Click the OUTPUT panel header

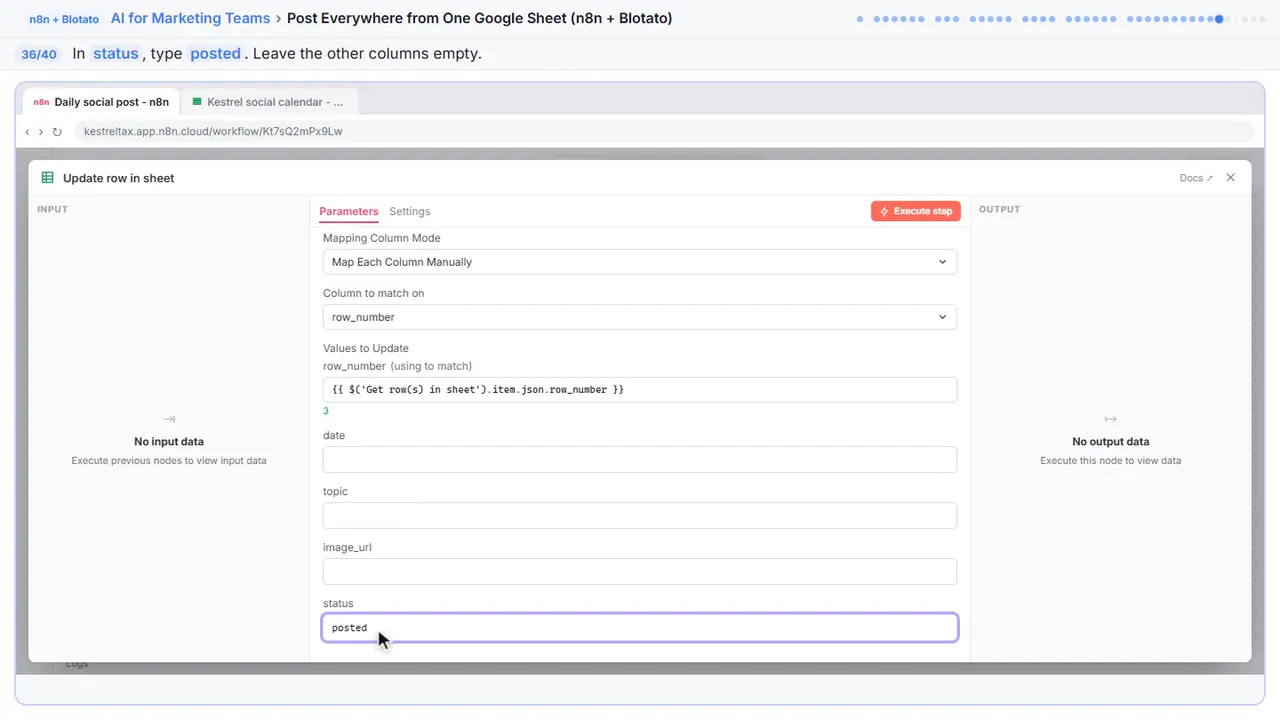(999, 209)
